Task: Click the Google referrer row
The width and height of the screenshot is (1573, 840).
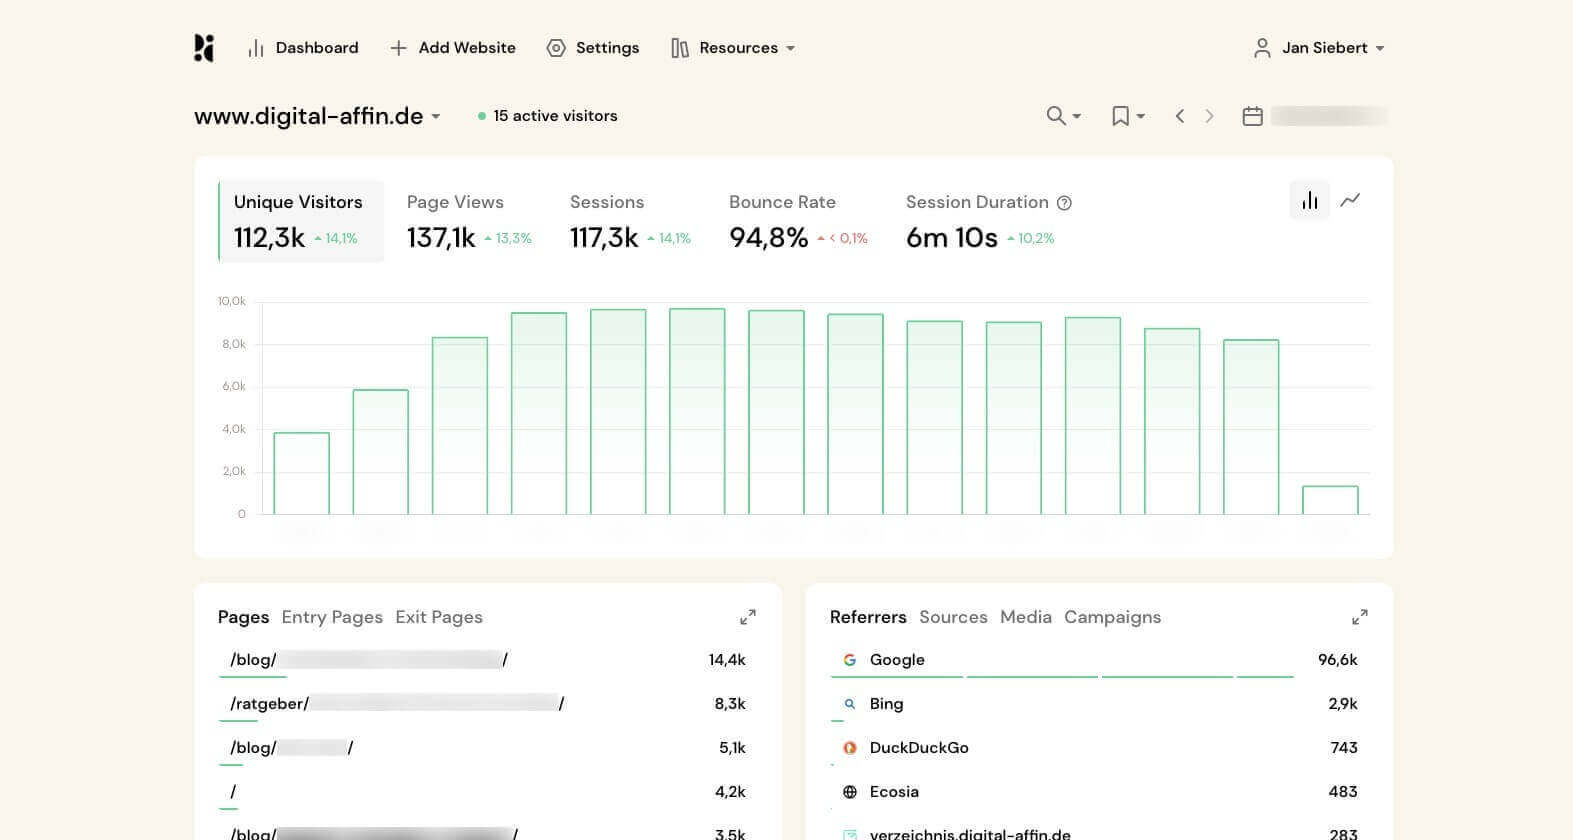Action: click(1099, 660)
